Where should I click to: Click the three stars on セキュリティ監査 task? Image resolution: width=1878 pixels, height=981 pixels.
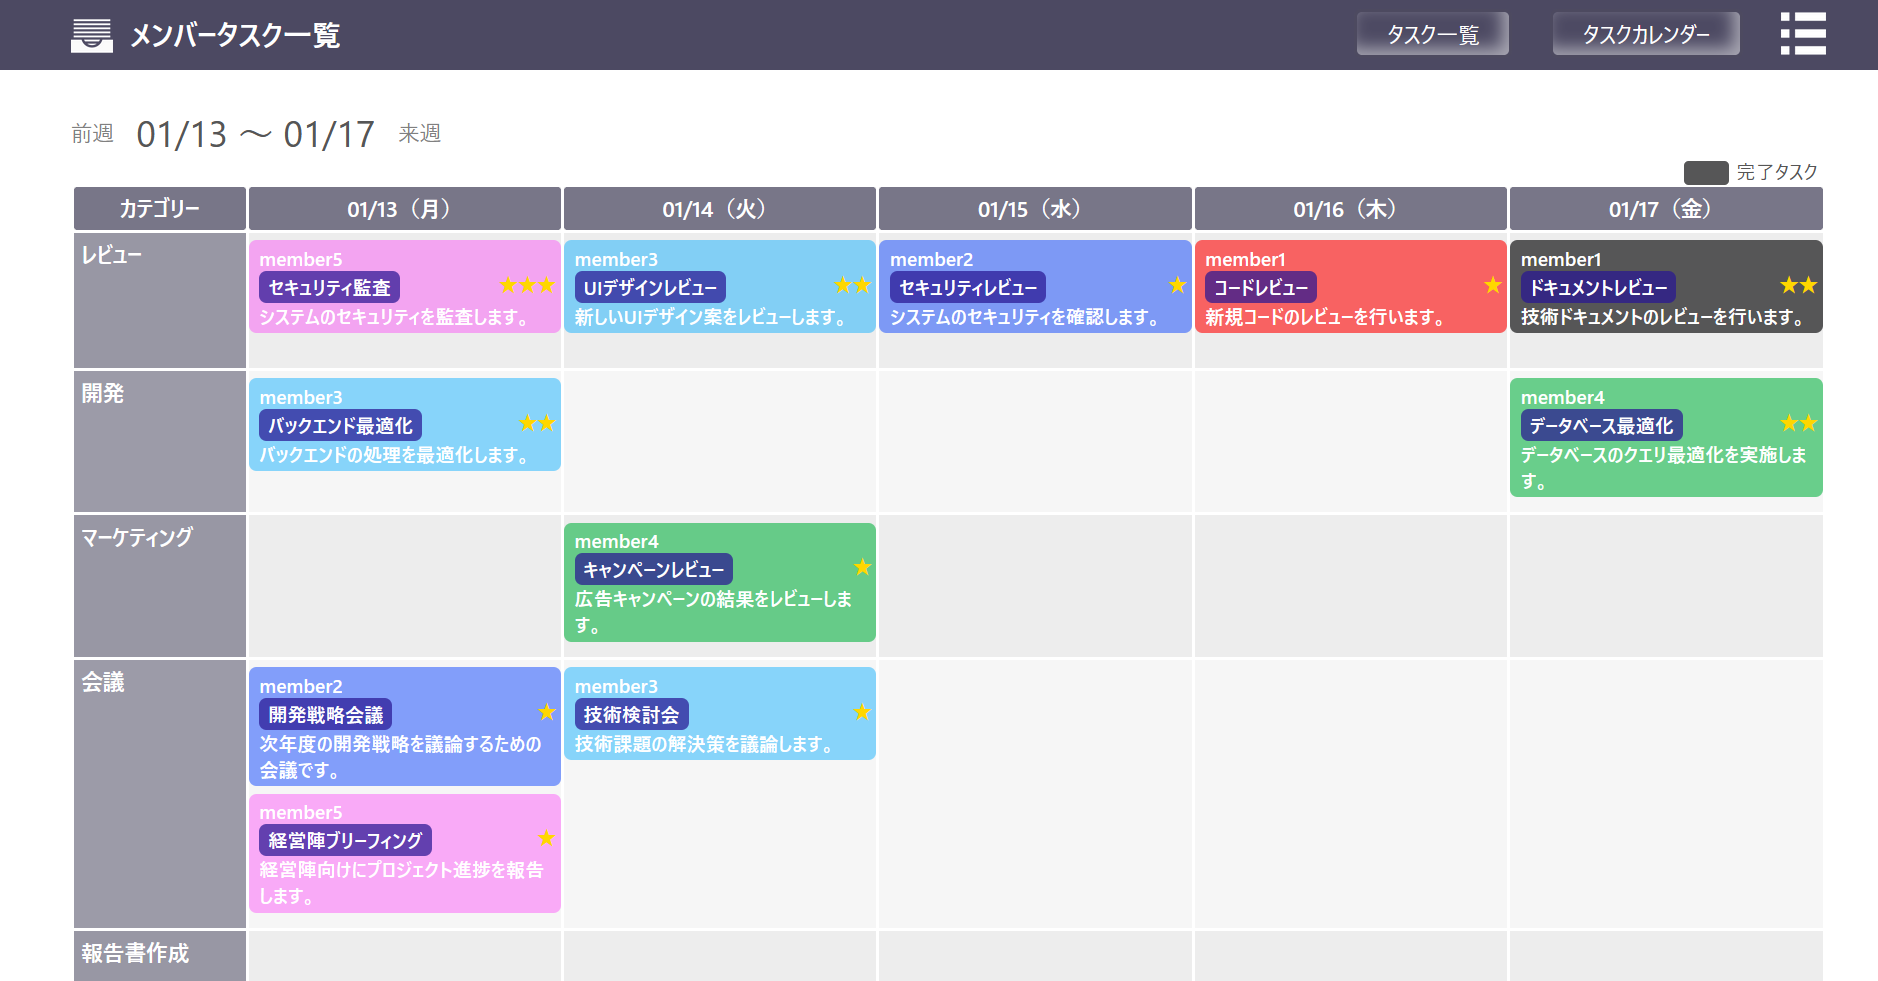[x=527, y=286]
